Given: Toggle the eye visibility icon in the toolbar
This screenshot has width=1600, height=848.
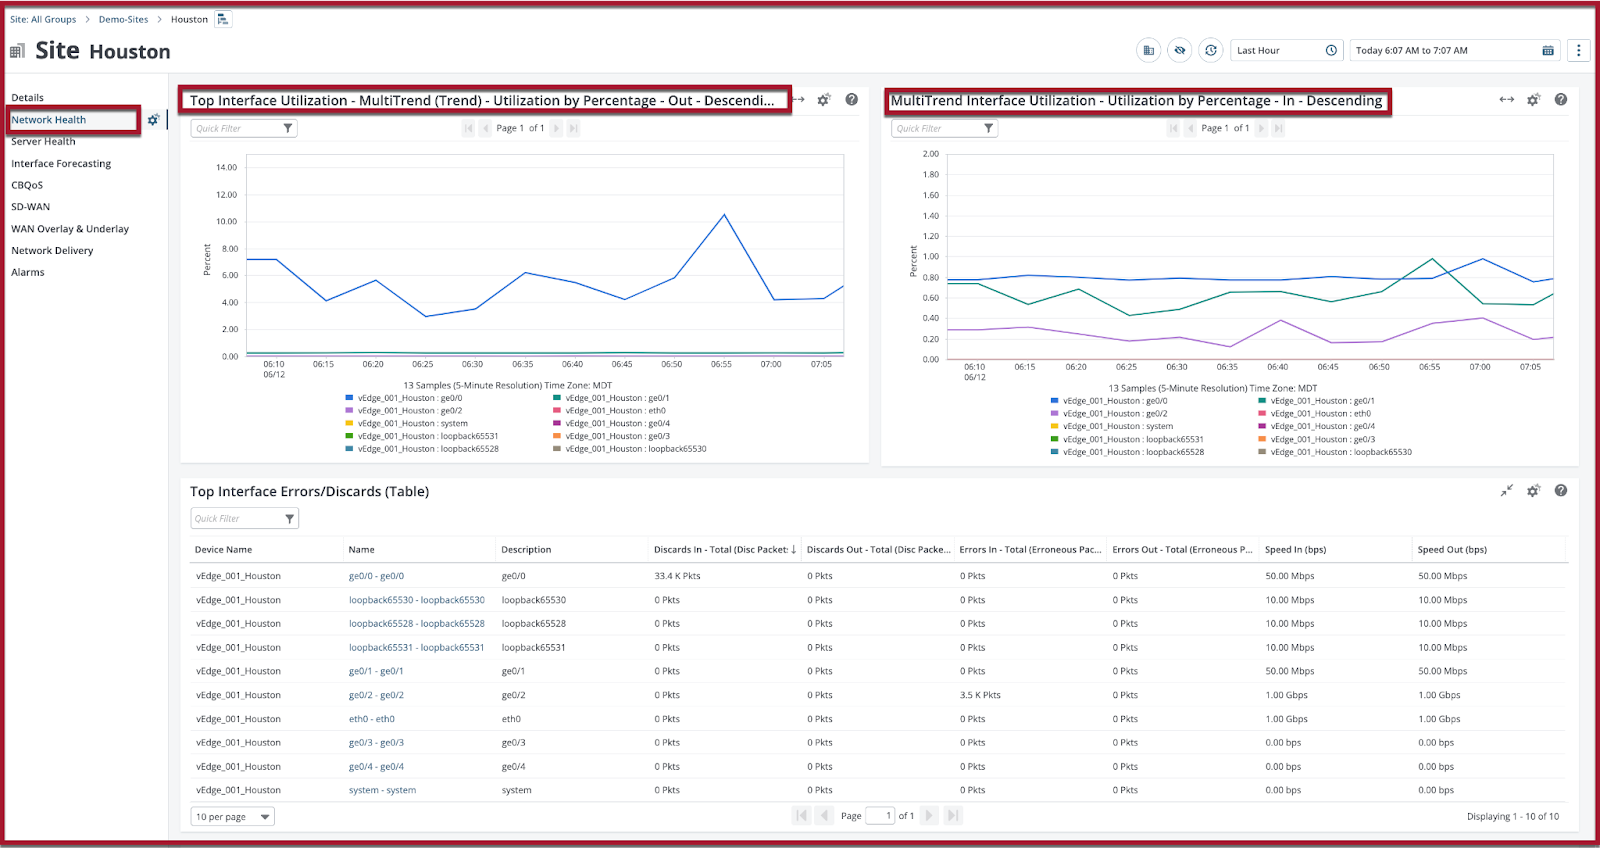Looking at the screenshot, I should pos(1180,50).
